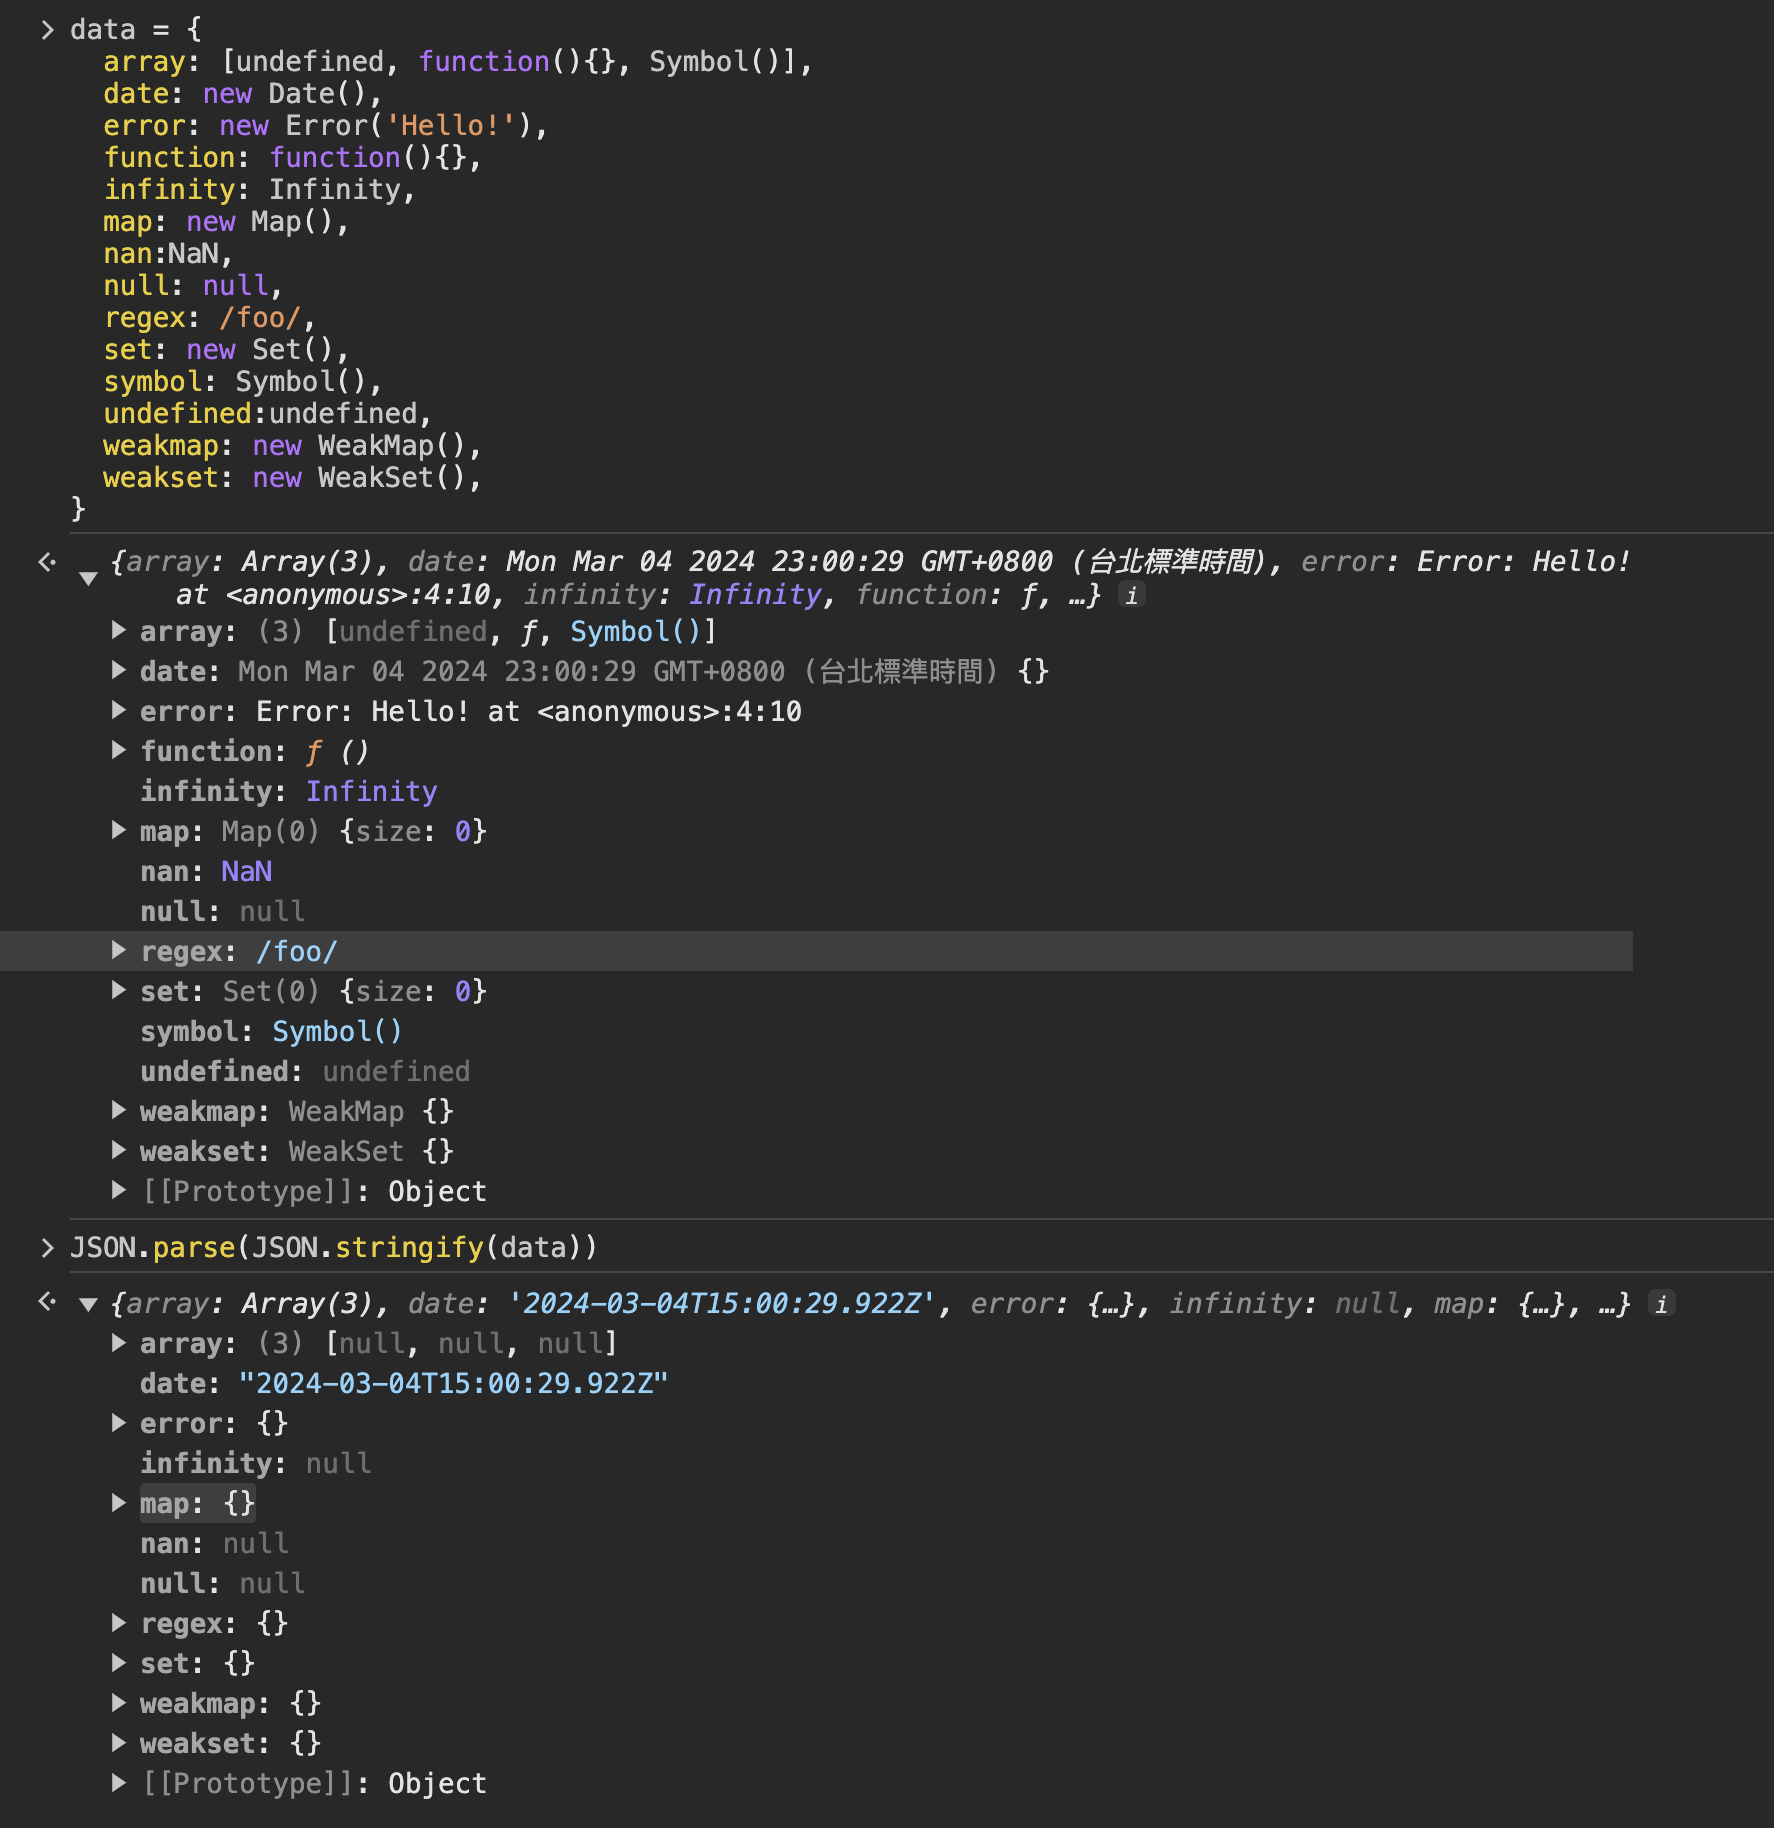
Task: Expand the regex /foo/ property
Action: click(119, 951)
